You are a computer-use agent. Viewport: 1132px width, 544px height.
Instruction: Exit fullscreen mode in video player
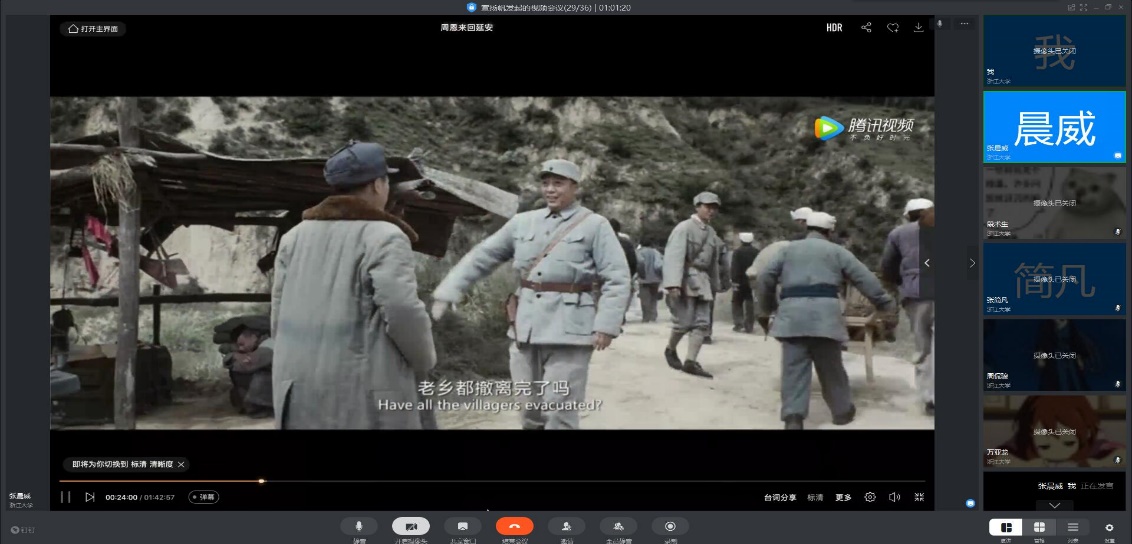(x=919, y=497)
